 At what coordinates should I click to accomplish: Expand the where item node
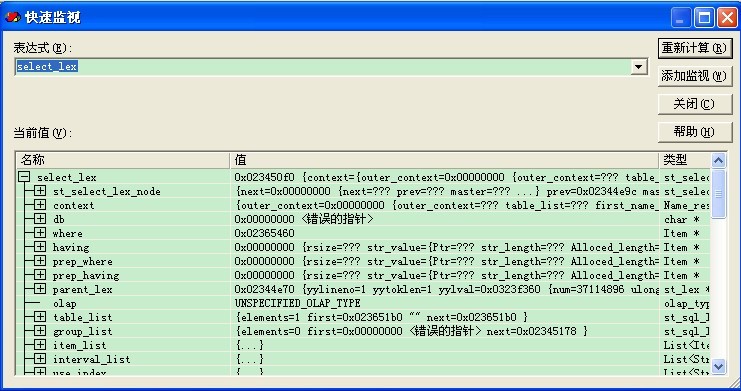[x=40, y=233]
